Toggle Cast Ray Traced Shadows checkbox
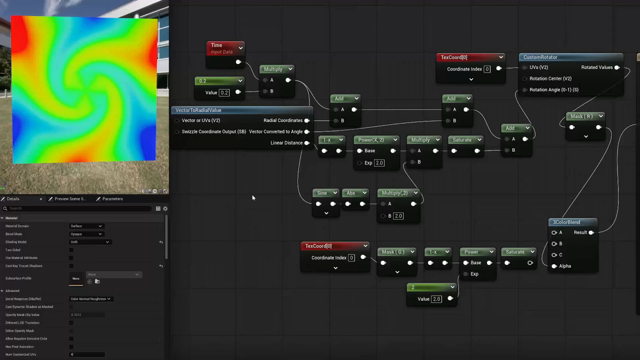 tap(71, 266)
